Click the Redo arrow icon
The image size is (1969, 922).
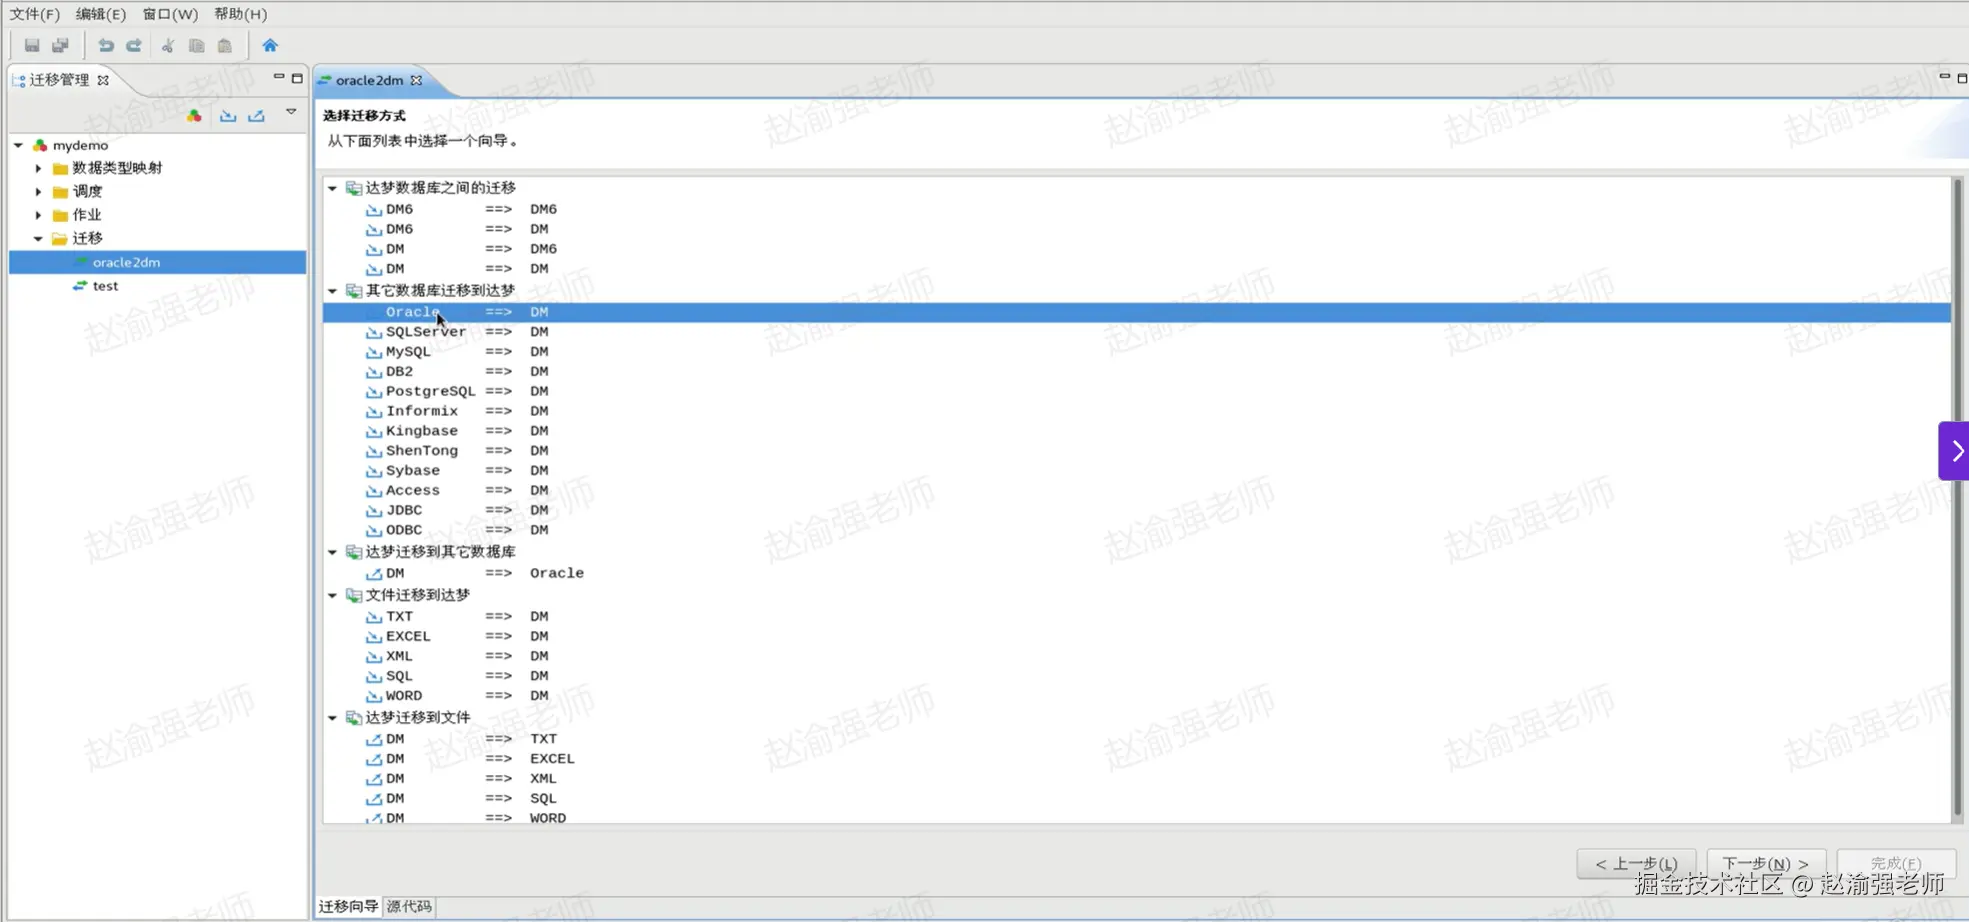(133, 45)
